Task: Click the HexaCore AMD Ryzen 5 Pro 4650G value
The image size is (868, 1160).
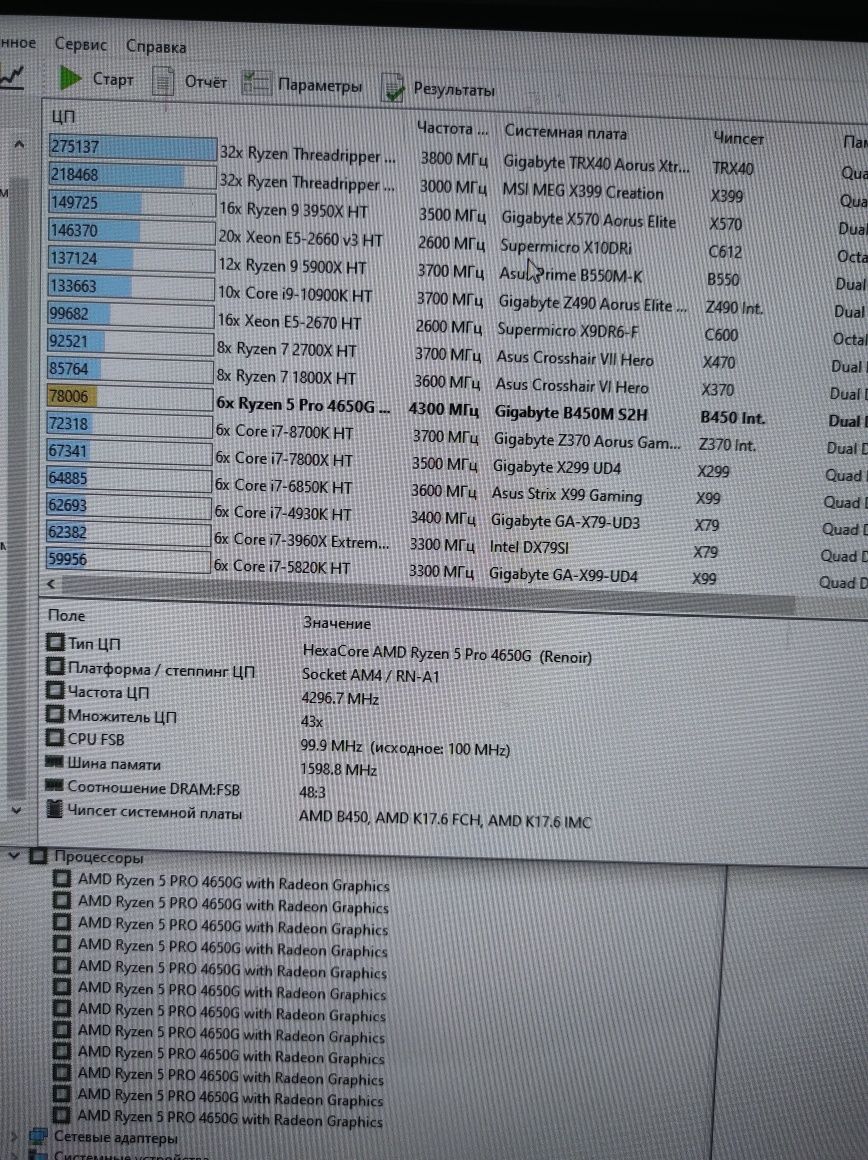Action: point(447,654)
